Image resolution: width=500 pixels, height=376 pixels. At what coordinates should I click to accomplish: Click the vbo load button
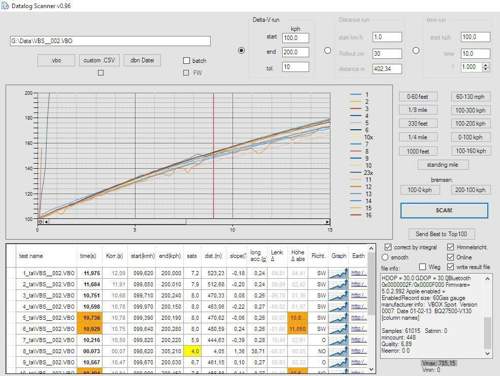(56, 60)
